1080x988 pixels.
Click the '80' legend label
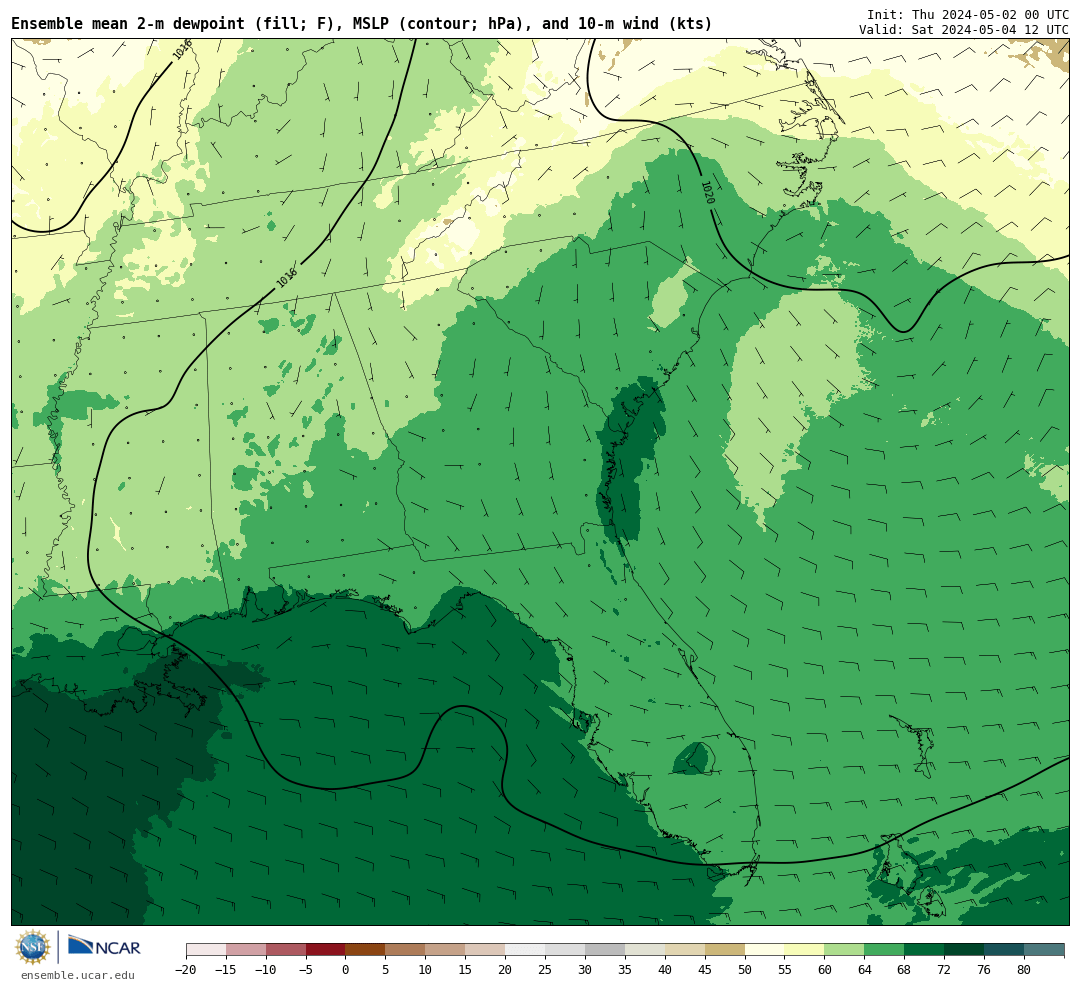(x=1024, y=970)
